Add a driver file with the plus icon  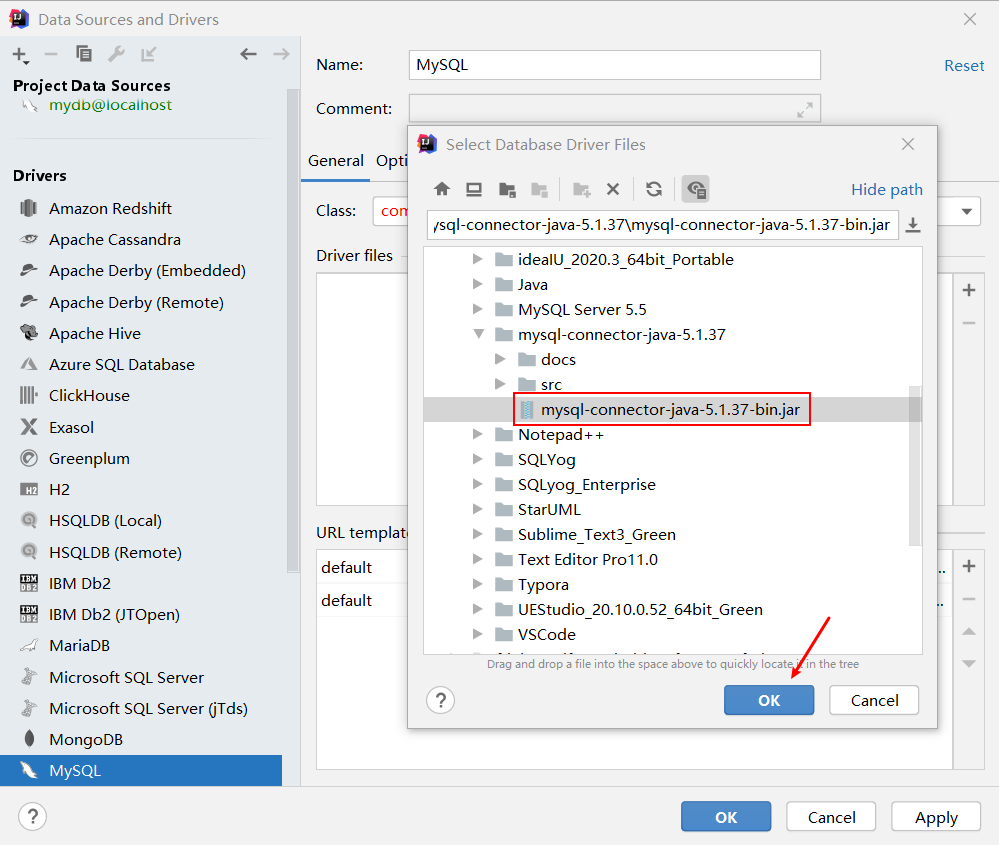pyautogui.click(x=969, y=291)
